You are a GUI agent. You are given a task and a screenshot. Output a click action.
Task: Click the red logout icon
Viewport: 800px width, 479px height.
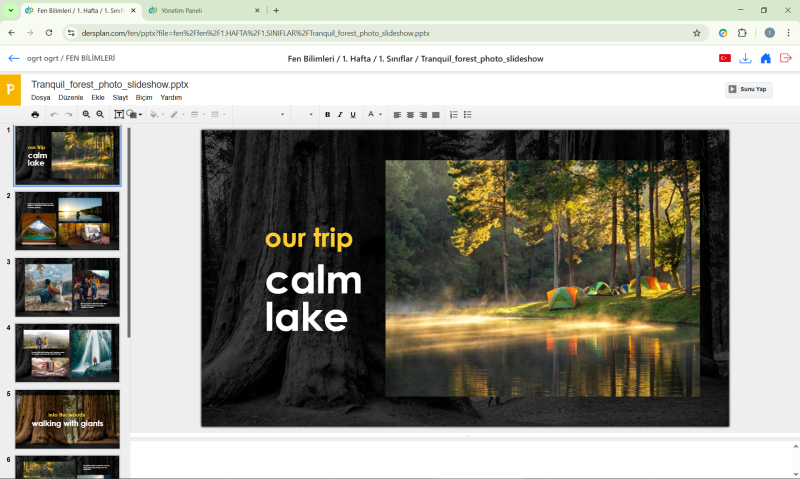click(x=785, y=59)
